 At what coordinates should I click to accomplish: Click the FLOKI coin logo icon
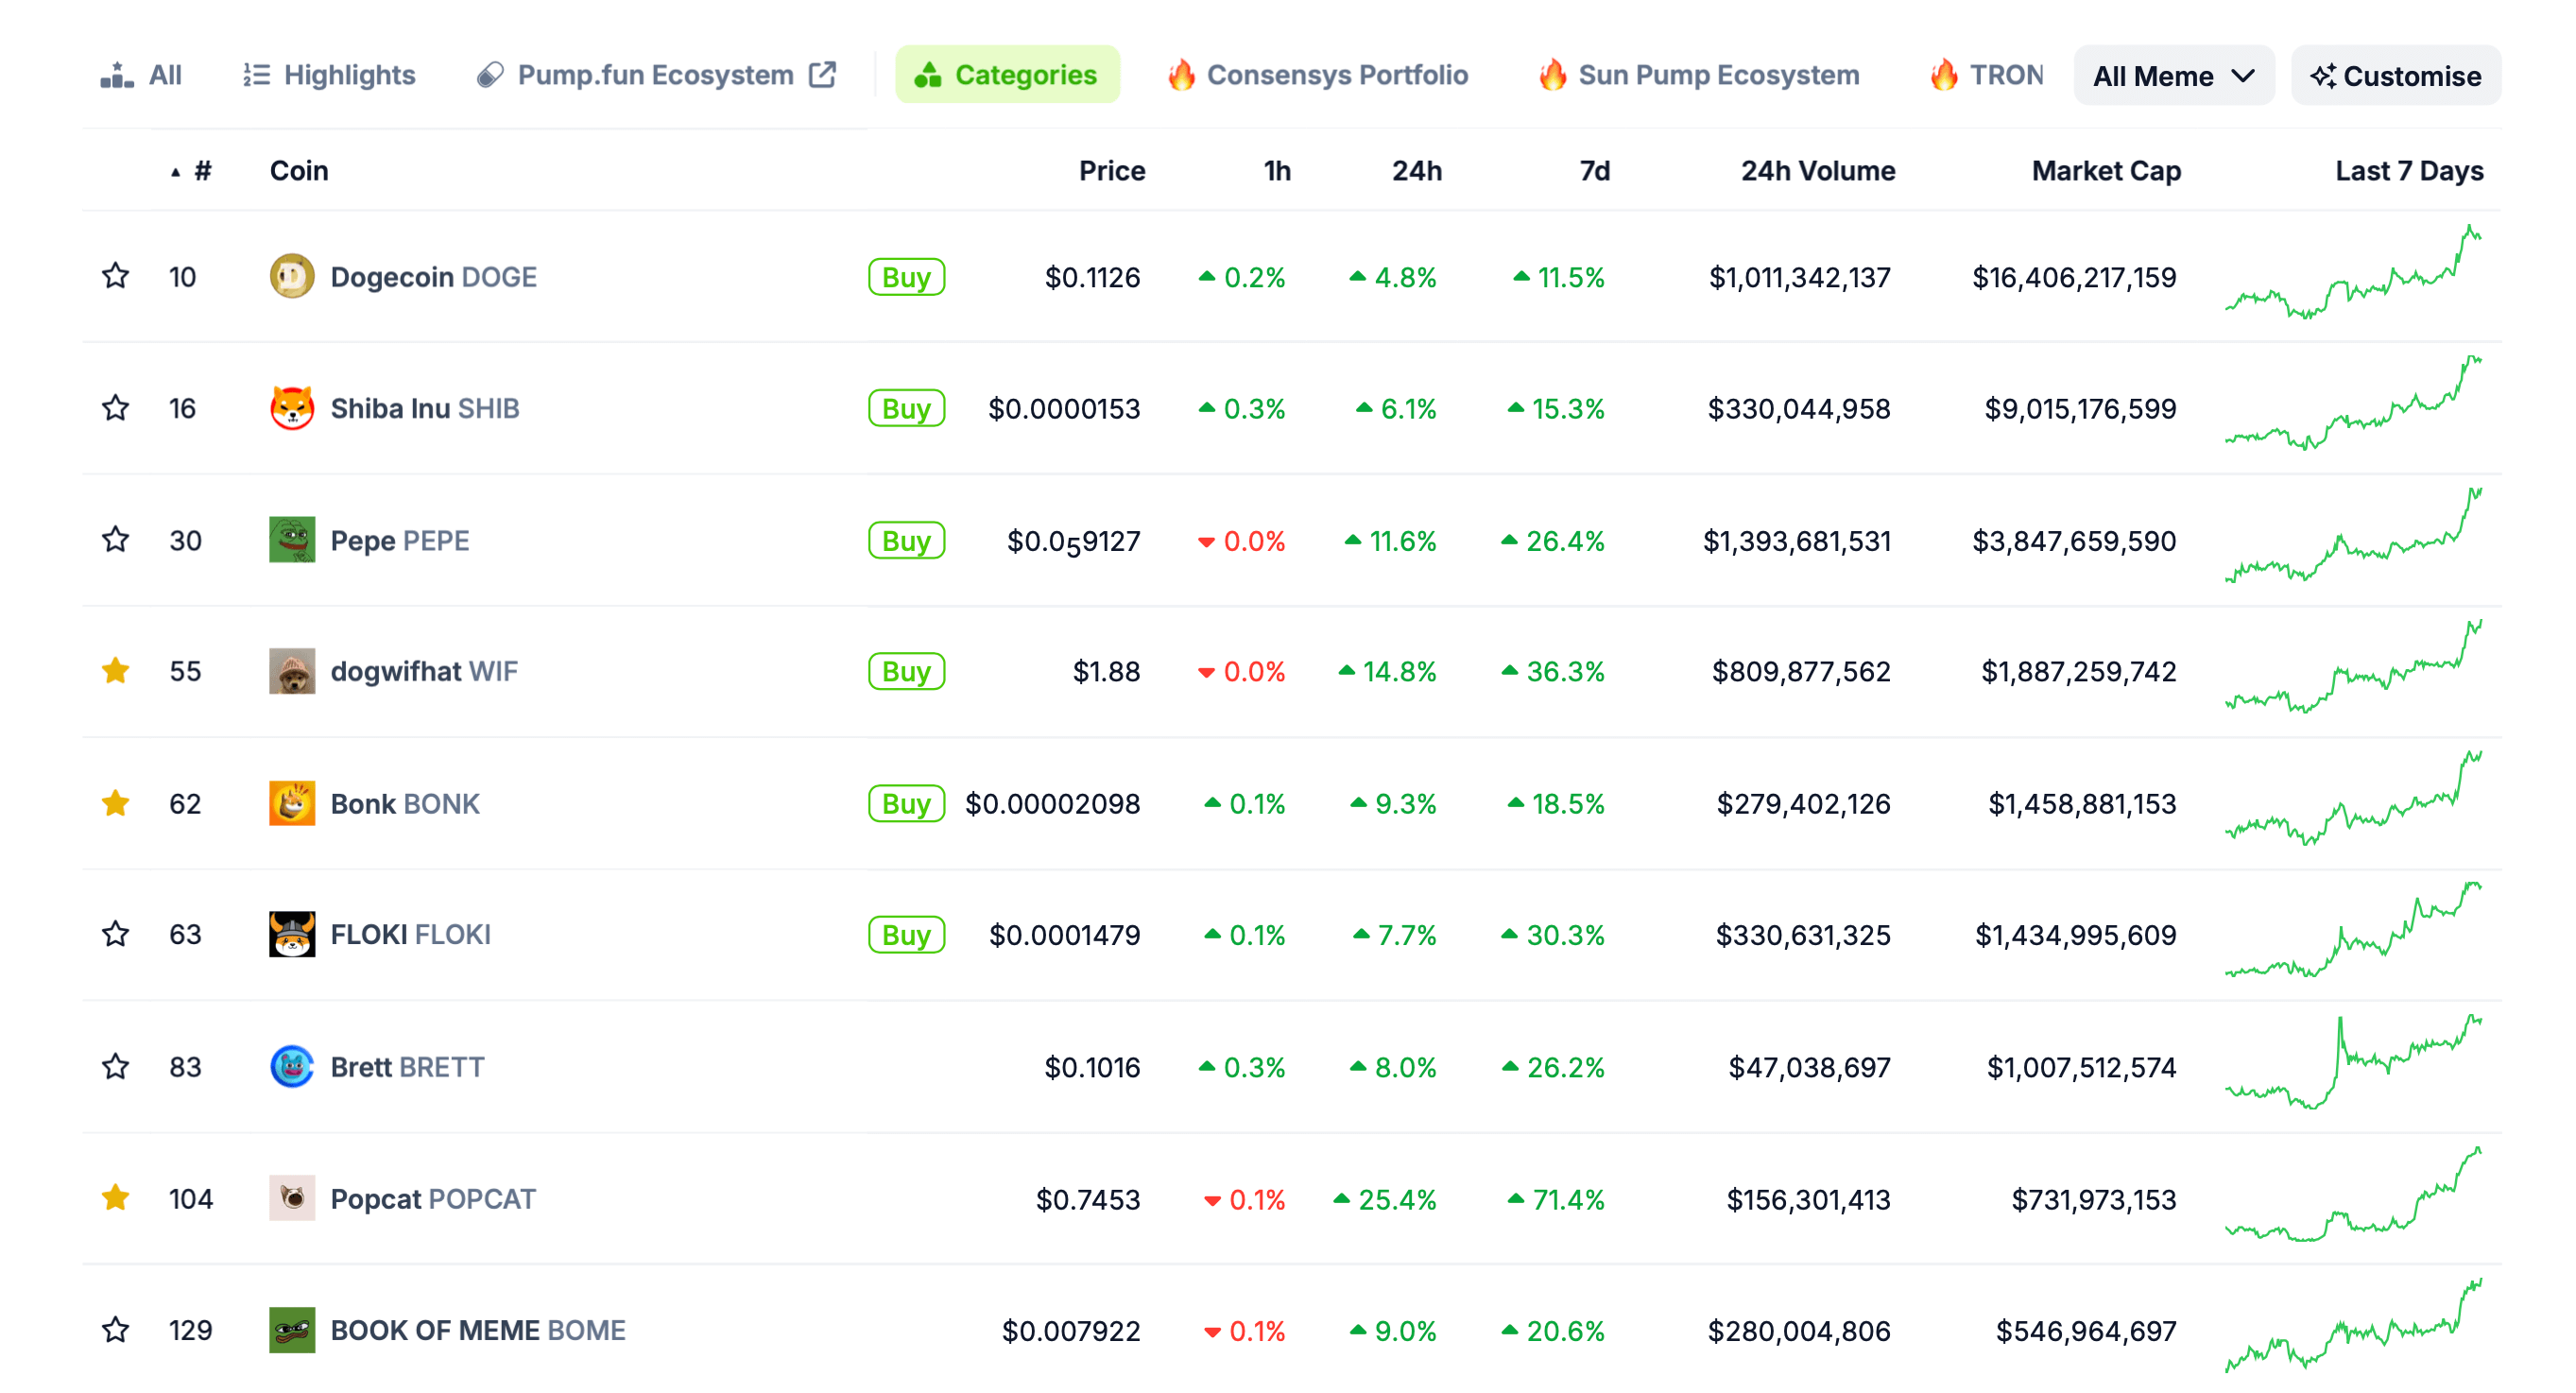coord(292,934)
